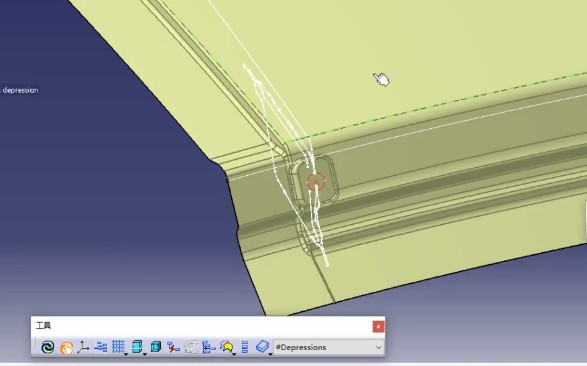Viewport: 587px width, 366px height.
Task: Select the teal 3D box icon
Action: [155, 347]
